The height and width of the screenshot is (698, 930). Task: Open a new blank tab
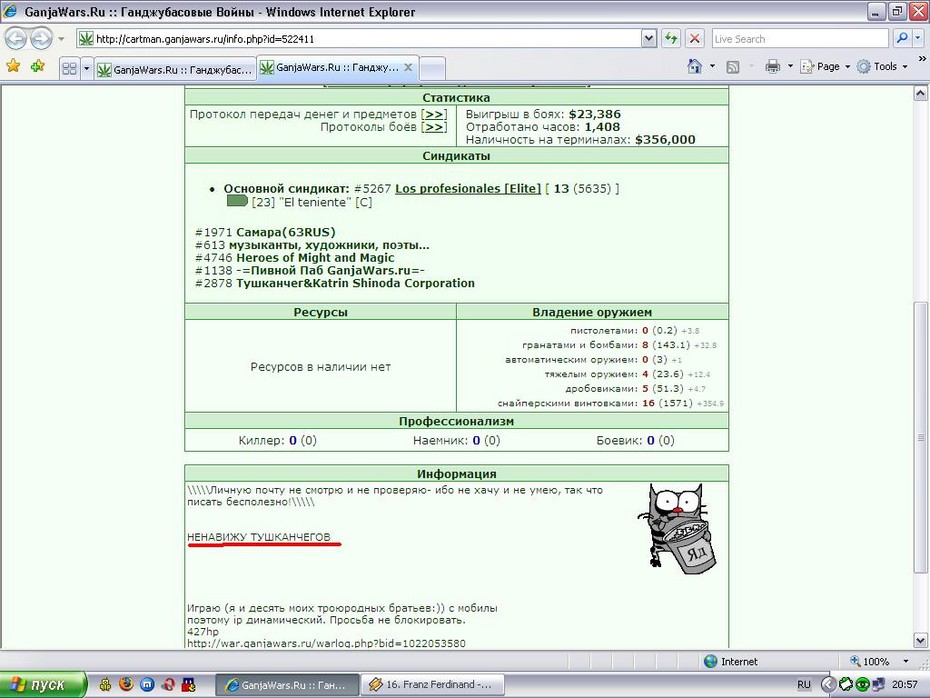432,69
